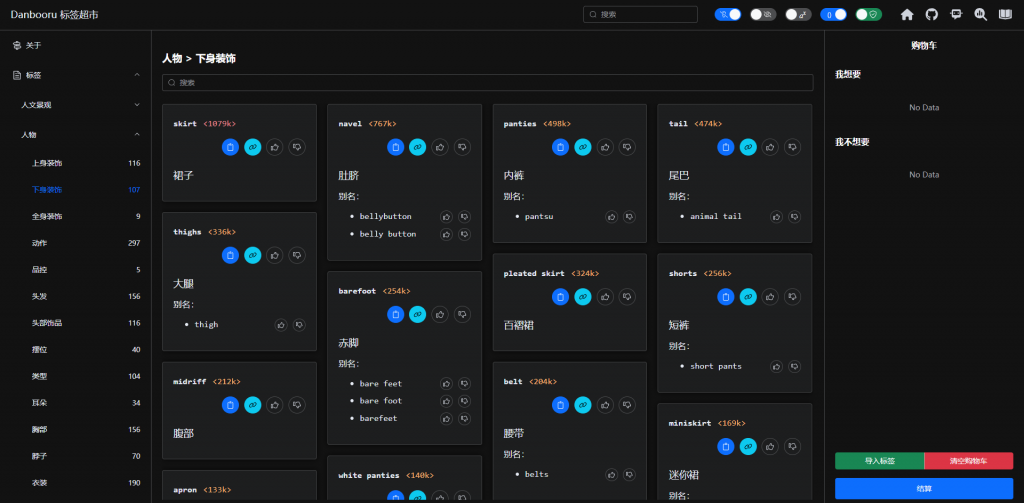Image resolution: width=1024 pixels, height=503 pixels.
Task: Thumbs up the thighs tag
Action: coord(275,255)
